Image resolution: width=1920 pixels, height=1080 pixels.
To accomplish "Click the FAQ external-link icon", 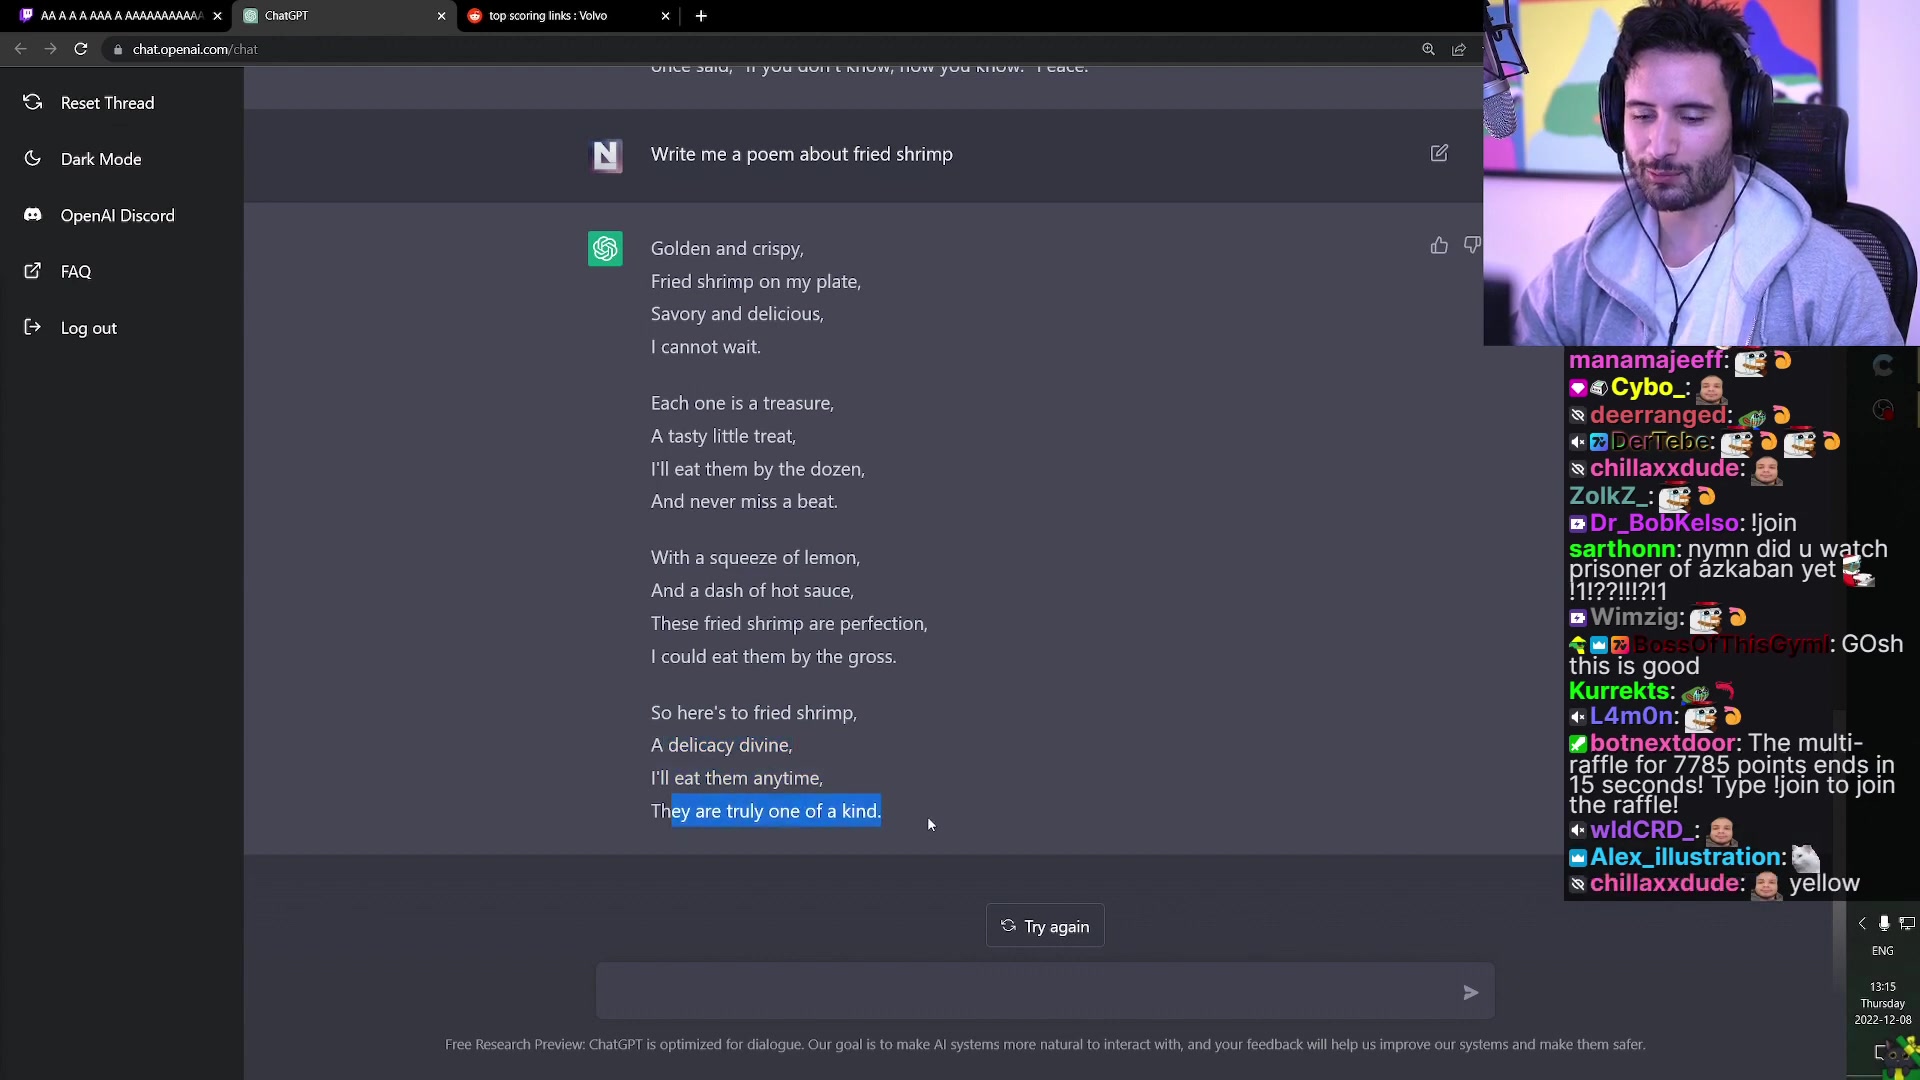I will [32, 270].
